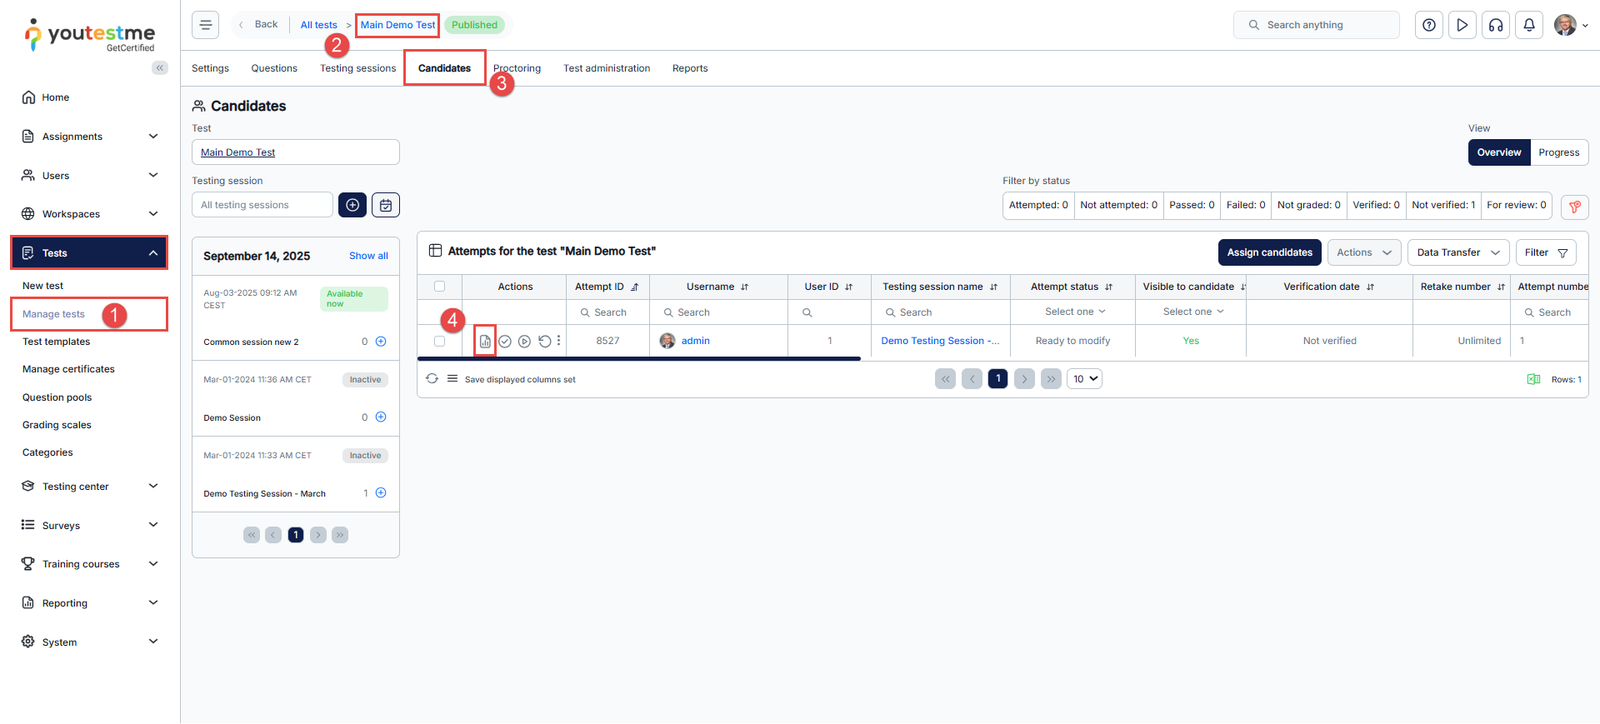1600x724 pixels.
Task: Open the Data Transfer dropdown
Action: tap(1457, 252)
